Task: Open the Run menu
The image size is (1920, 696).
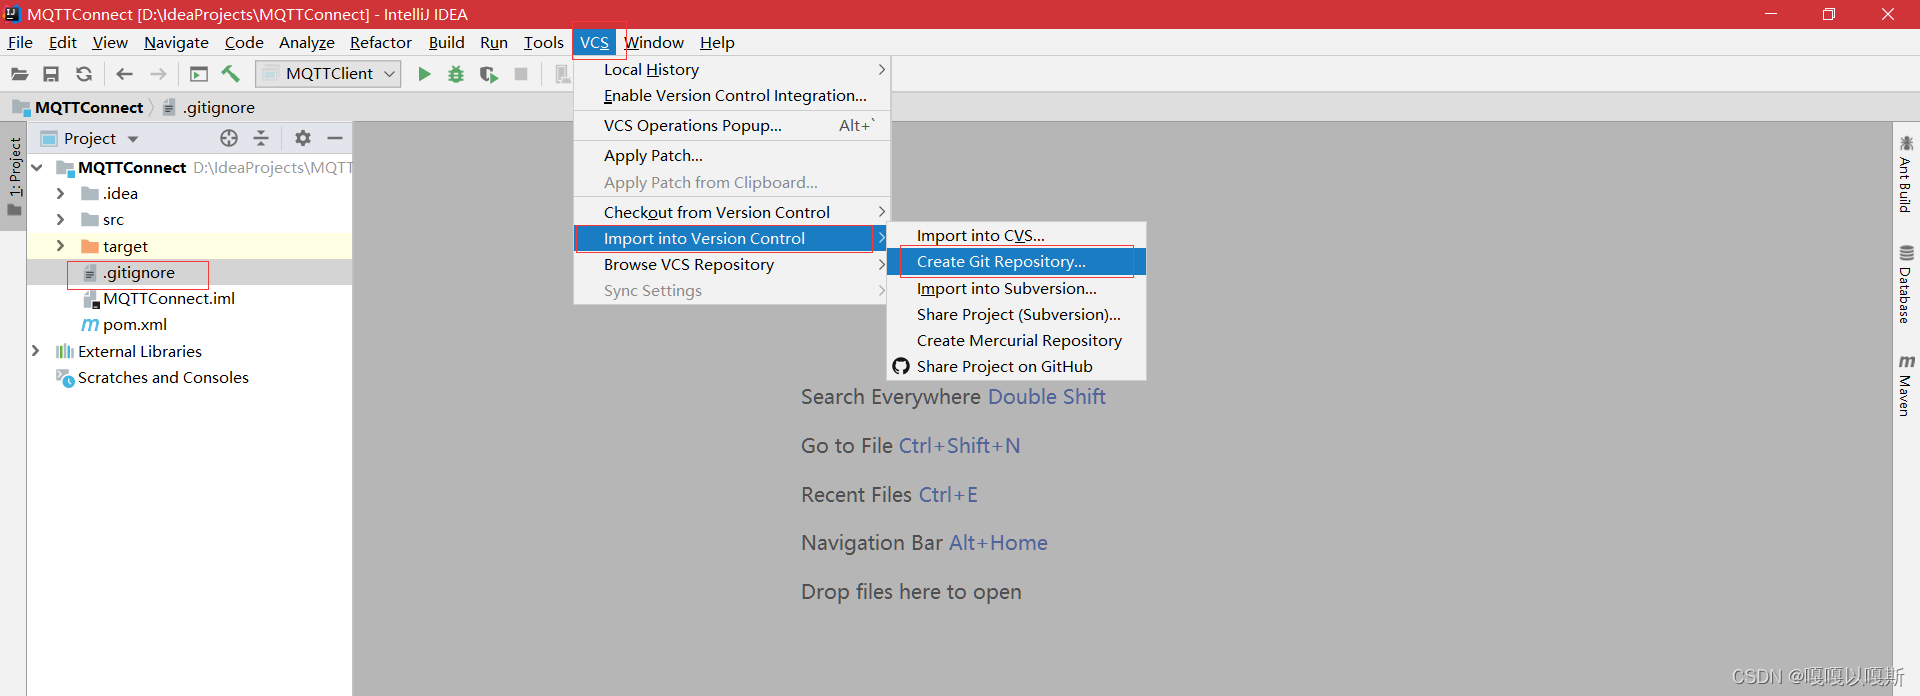Action: click(494, 42)
